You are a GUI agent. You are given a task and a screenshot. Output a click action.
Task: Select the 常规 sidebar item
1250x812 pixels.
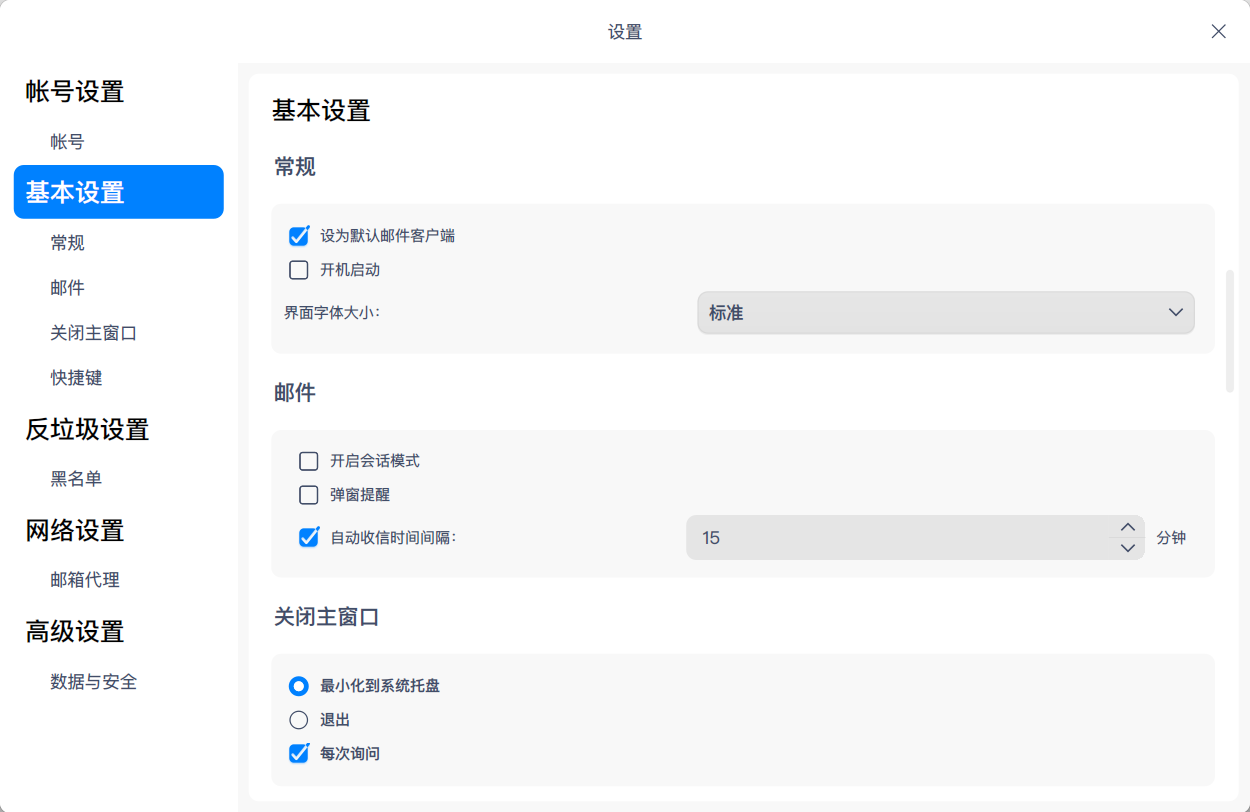pyautogui.click(x=66, y=242)
